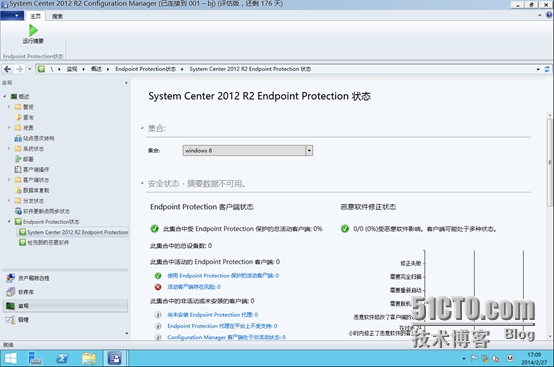554x367 pixels.
Task: Switch to the Search (搜索) ribbon tab
Action: pyautogui.click(x=57, y=16)
